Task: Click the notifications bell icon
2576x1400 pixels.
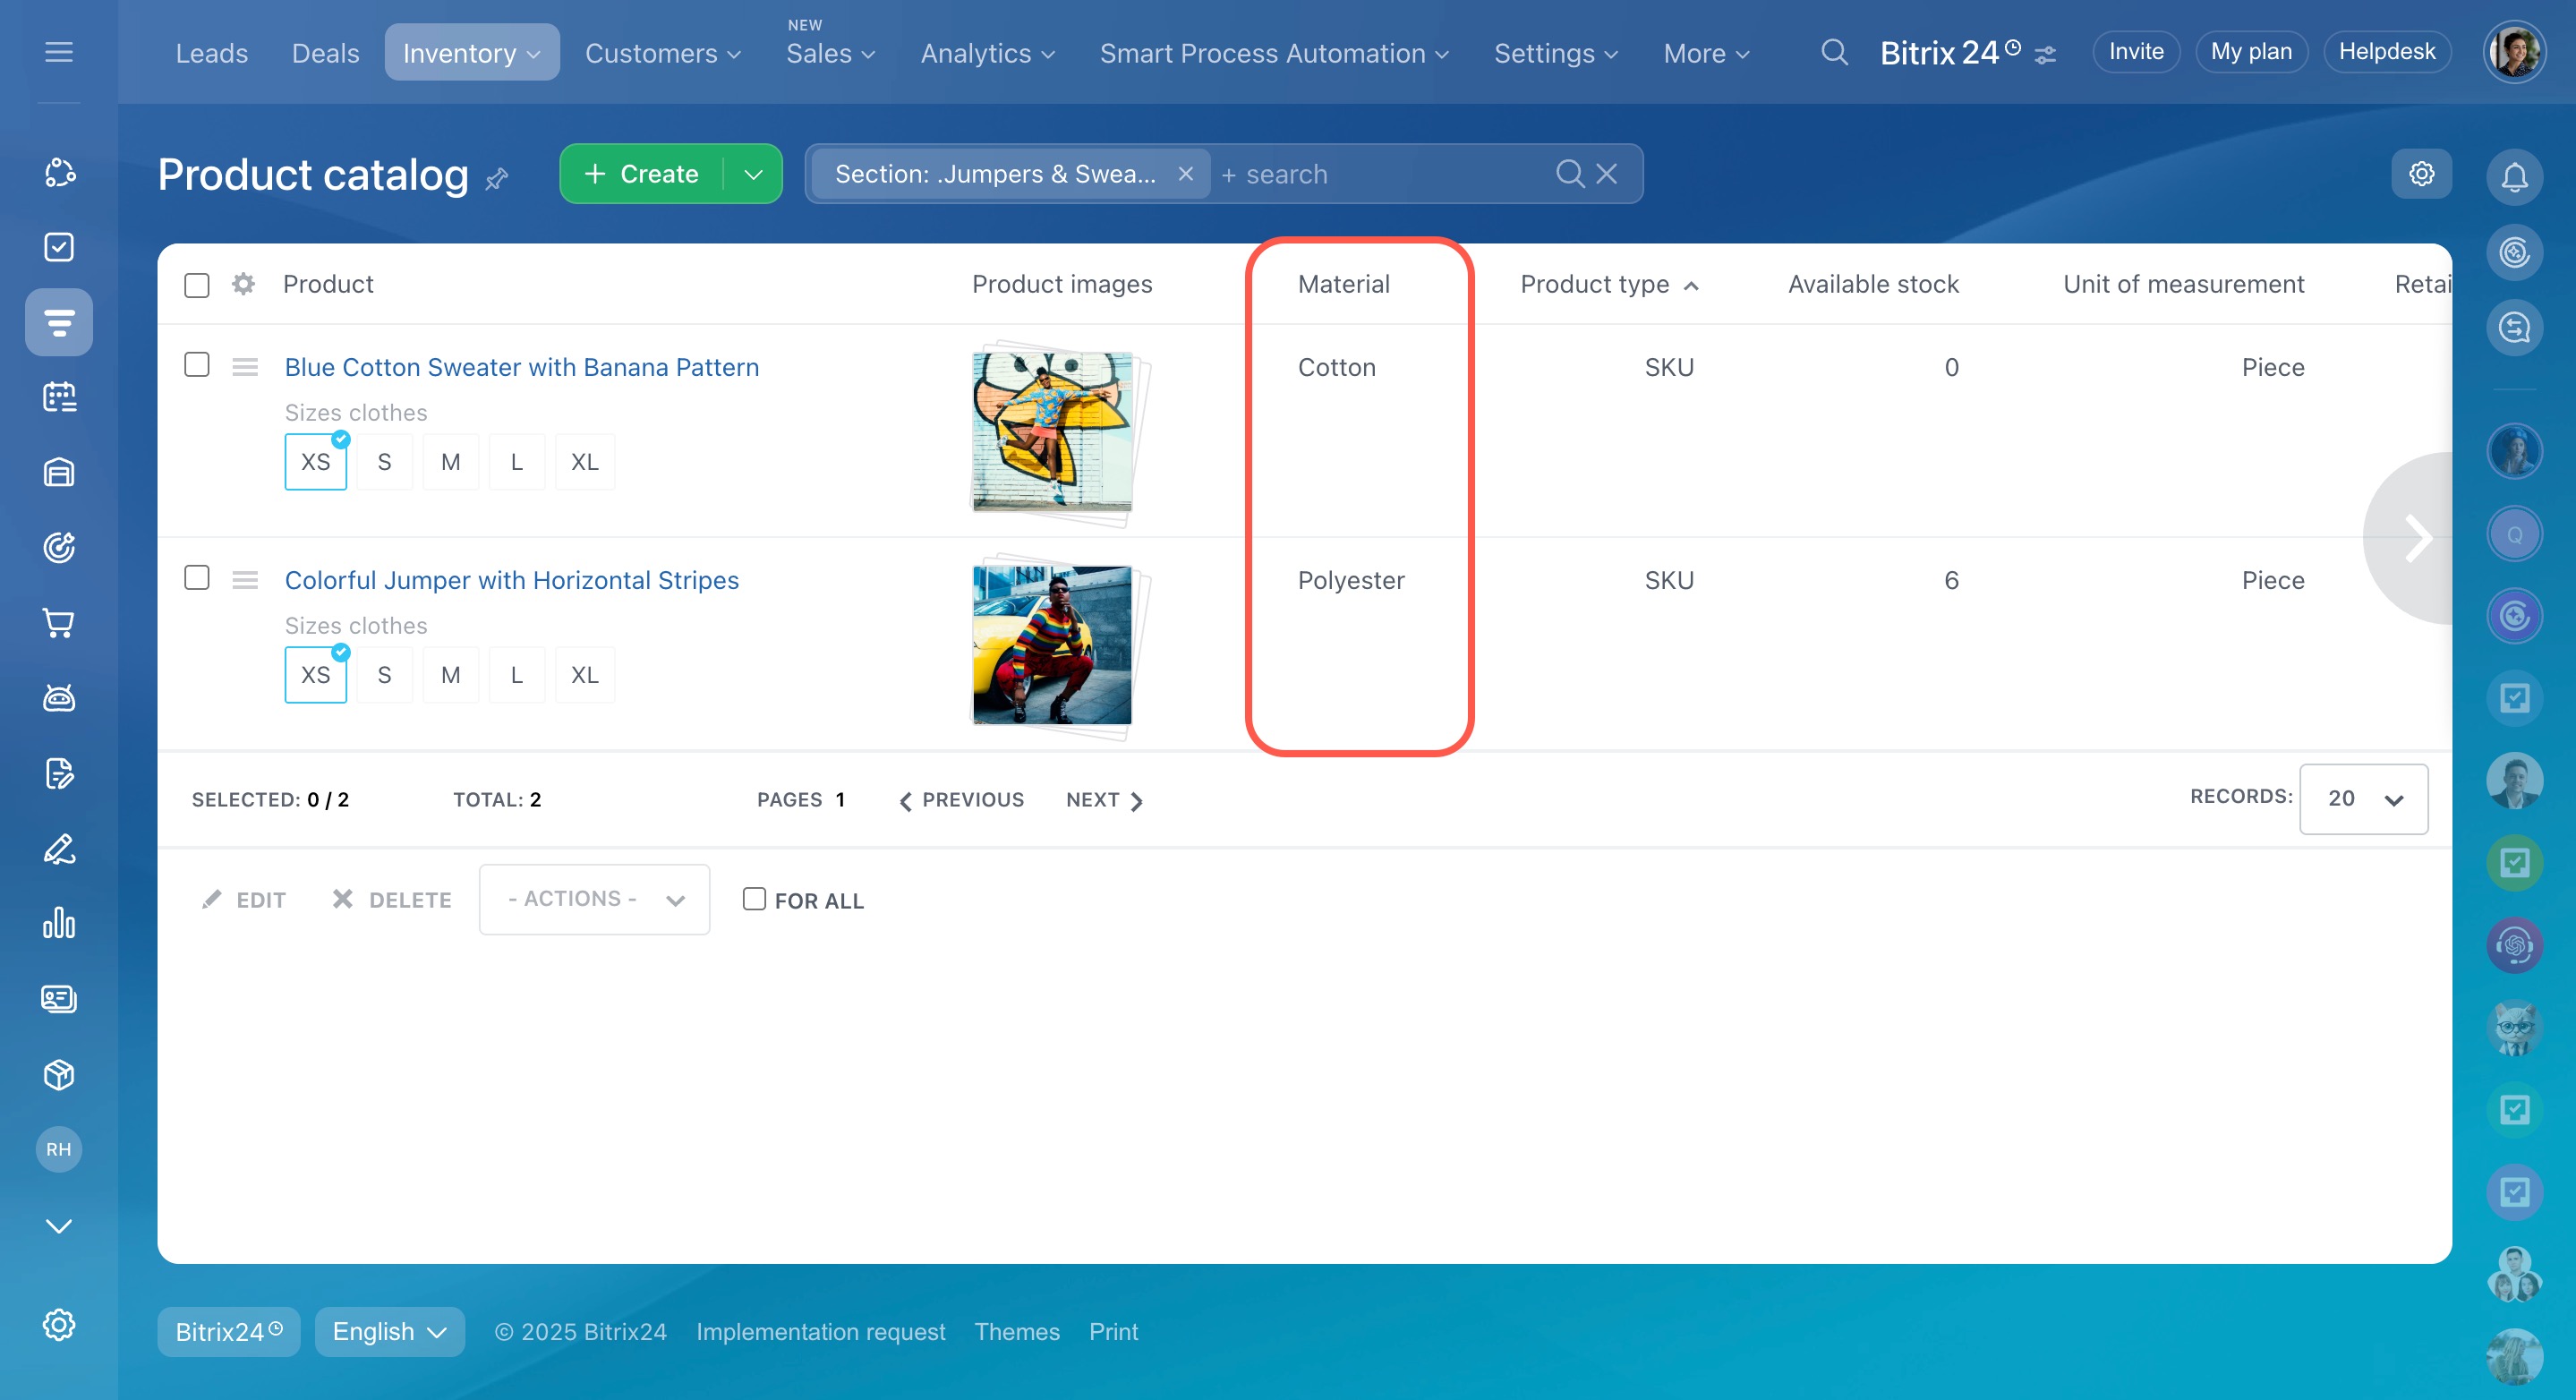Action: pos(2513,177)
